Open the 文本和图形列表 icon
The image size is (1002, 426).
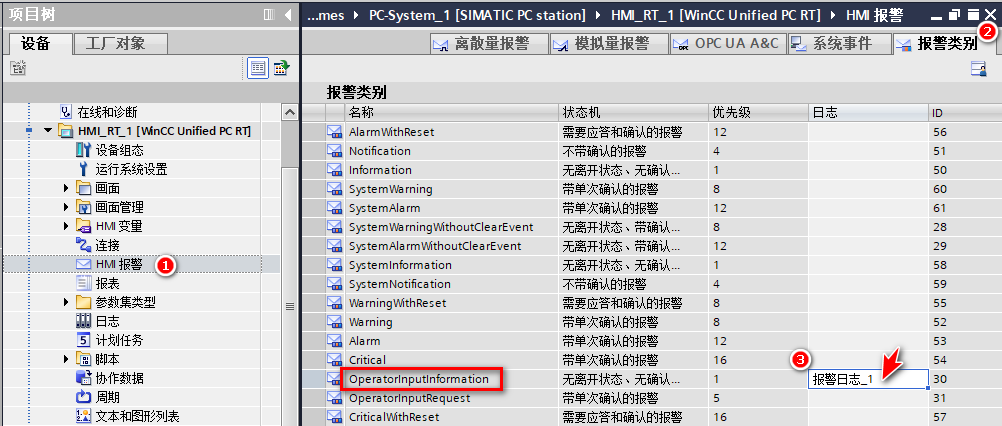click(84, 416)
